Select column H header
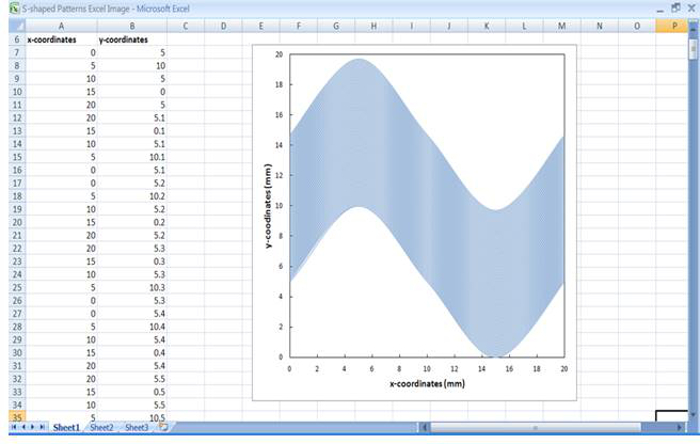The height and width of the screenshot is (444, 700). (374, 26)
